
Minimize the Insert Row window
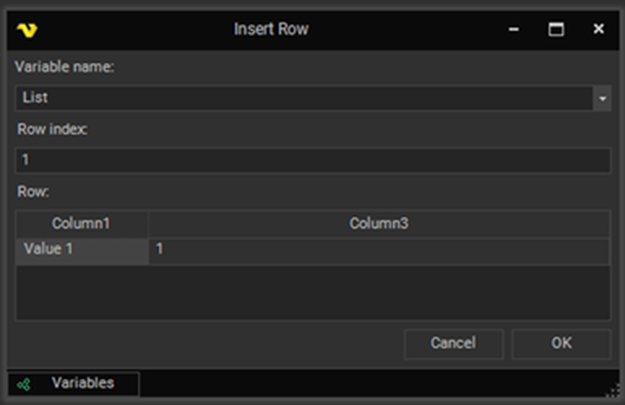pyautogui.click(x=514, y=29)
